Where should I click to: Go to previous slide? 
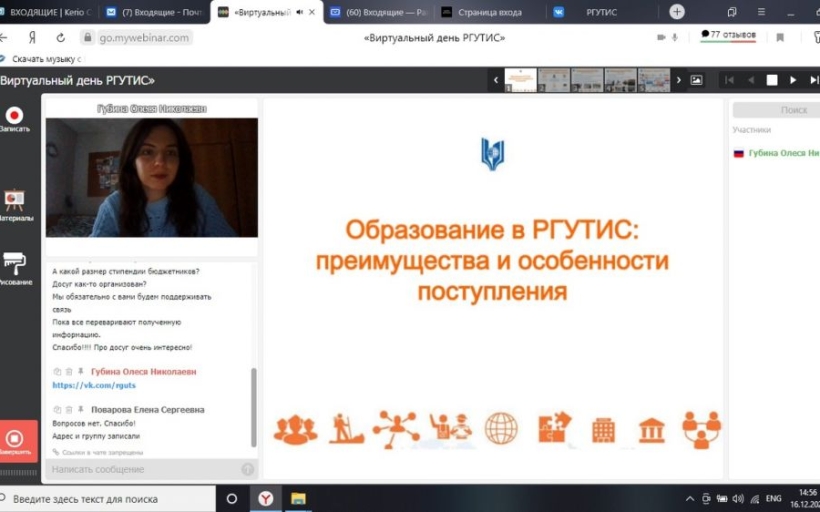751,80
